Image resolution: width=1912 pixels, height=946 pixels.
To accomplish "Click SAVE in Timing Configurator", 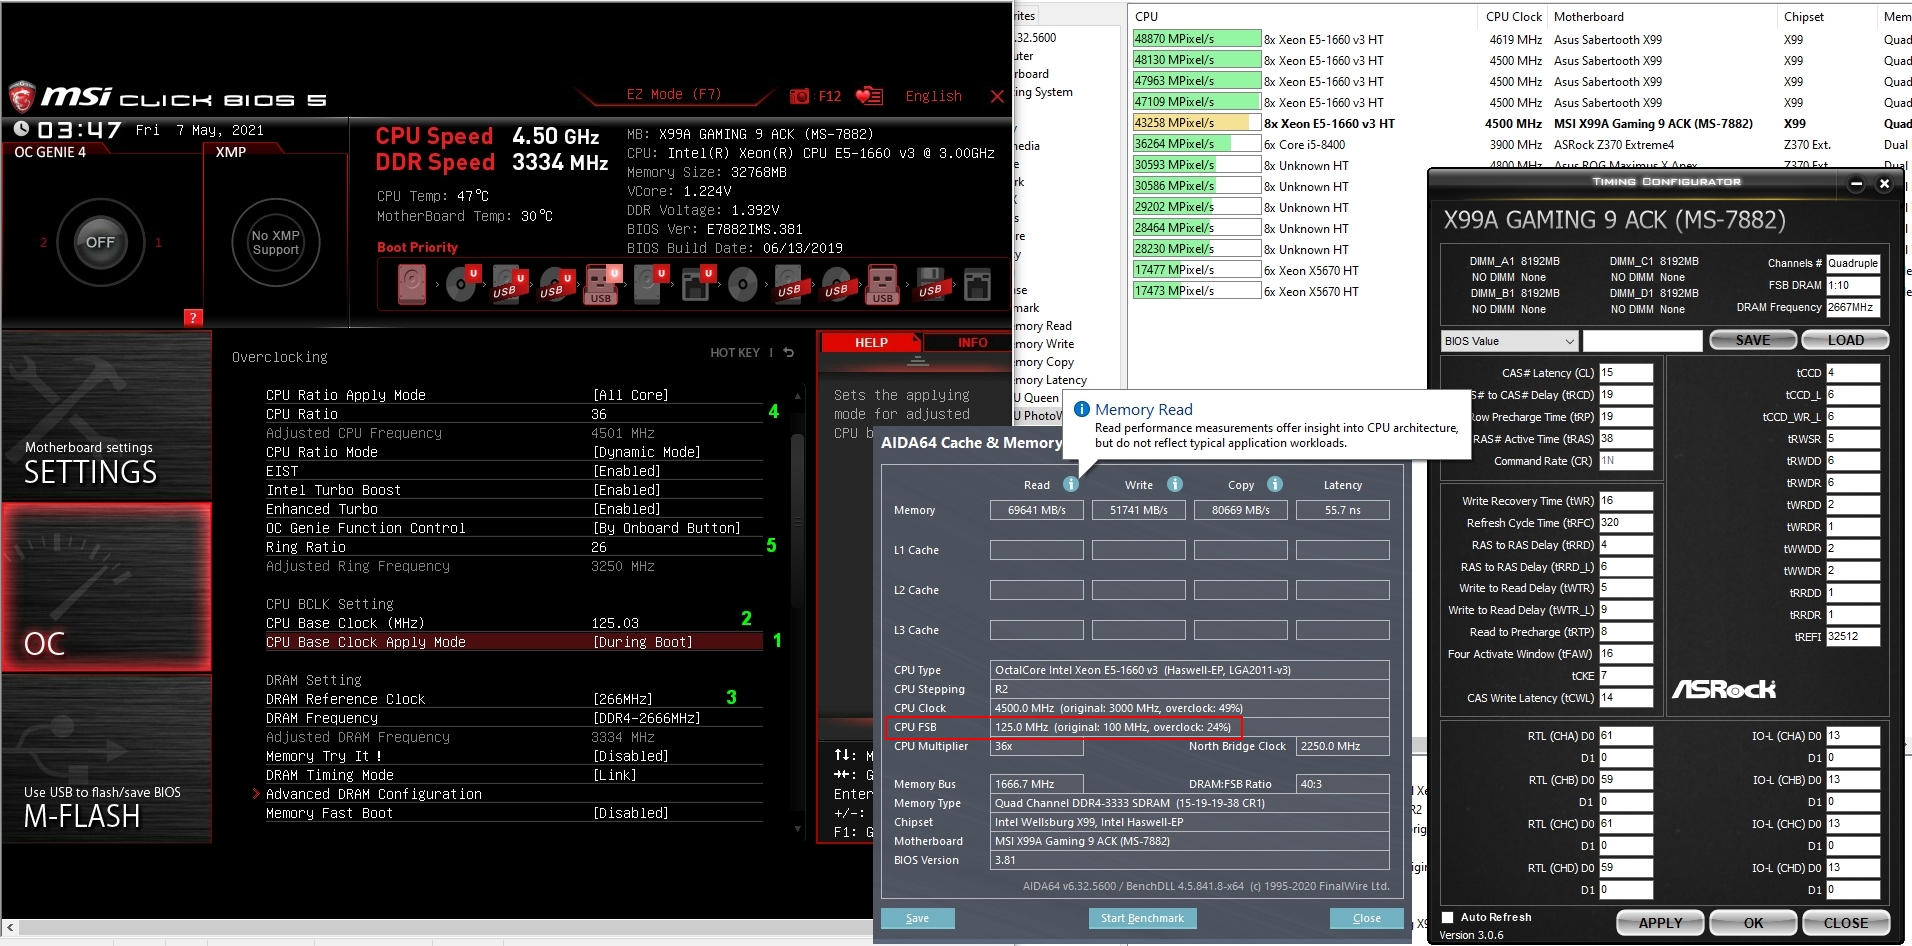I will click(x=1752, y=340).
